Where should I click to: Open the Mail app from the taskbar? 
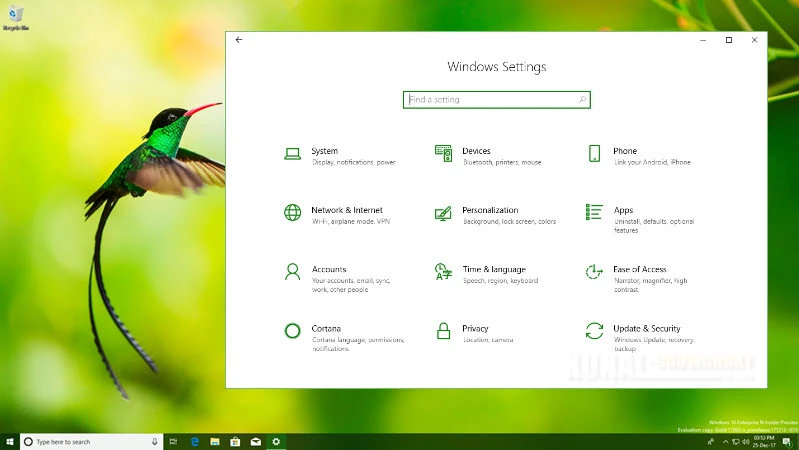pyautogui.click(x=256, y=442)
